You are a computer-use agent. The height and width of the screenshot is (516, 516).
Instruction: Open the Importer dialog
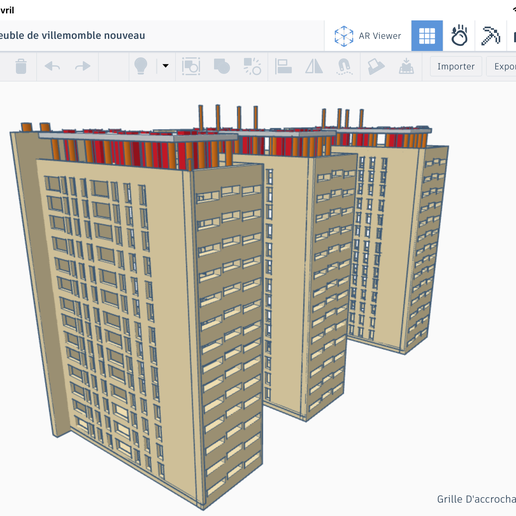(456, 66)
